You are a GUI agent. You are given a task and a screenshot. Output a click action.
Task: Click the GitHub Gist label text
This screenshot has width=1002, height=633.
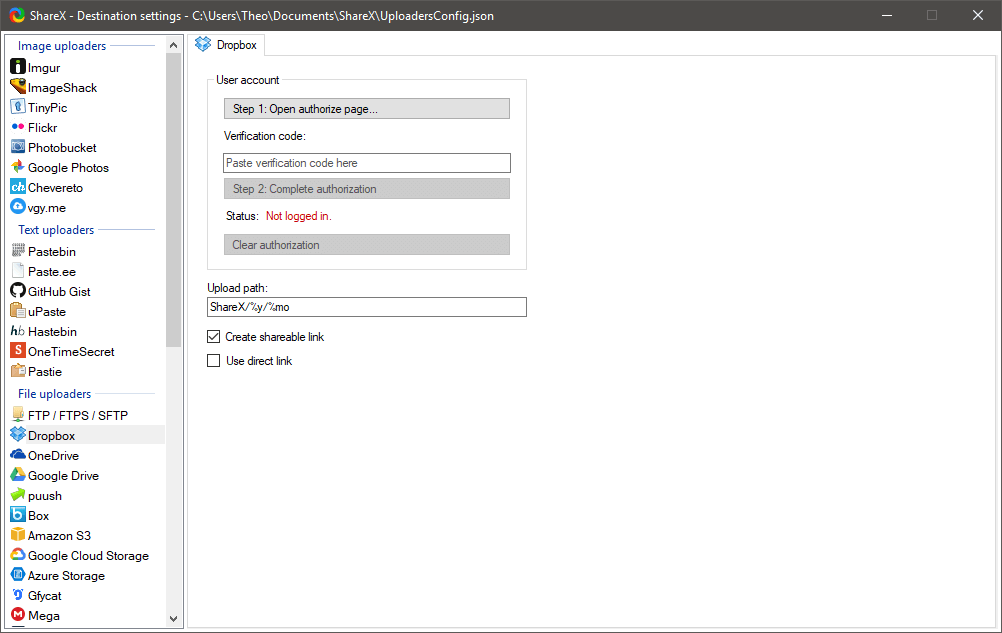point(59,291)
